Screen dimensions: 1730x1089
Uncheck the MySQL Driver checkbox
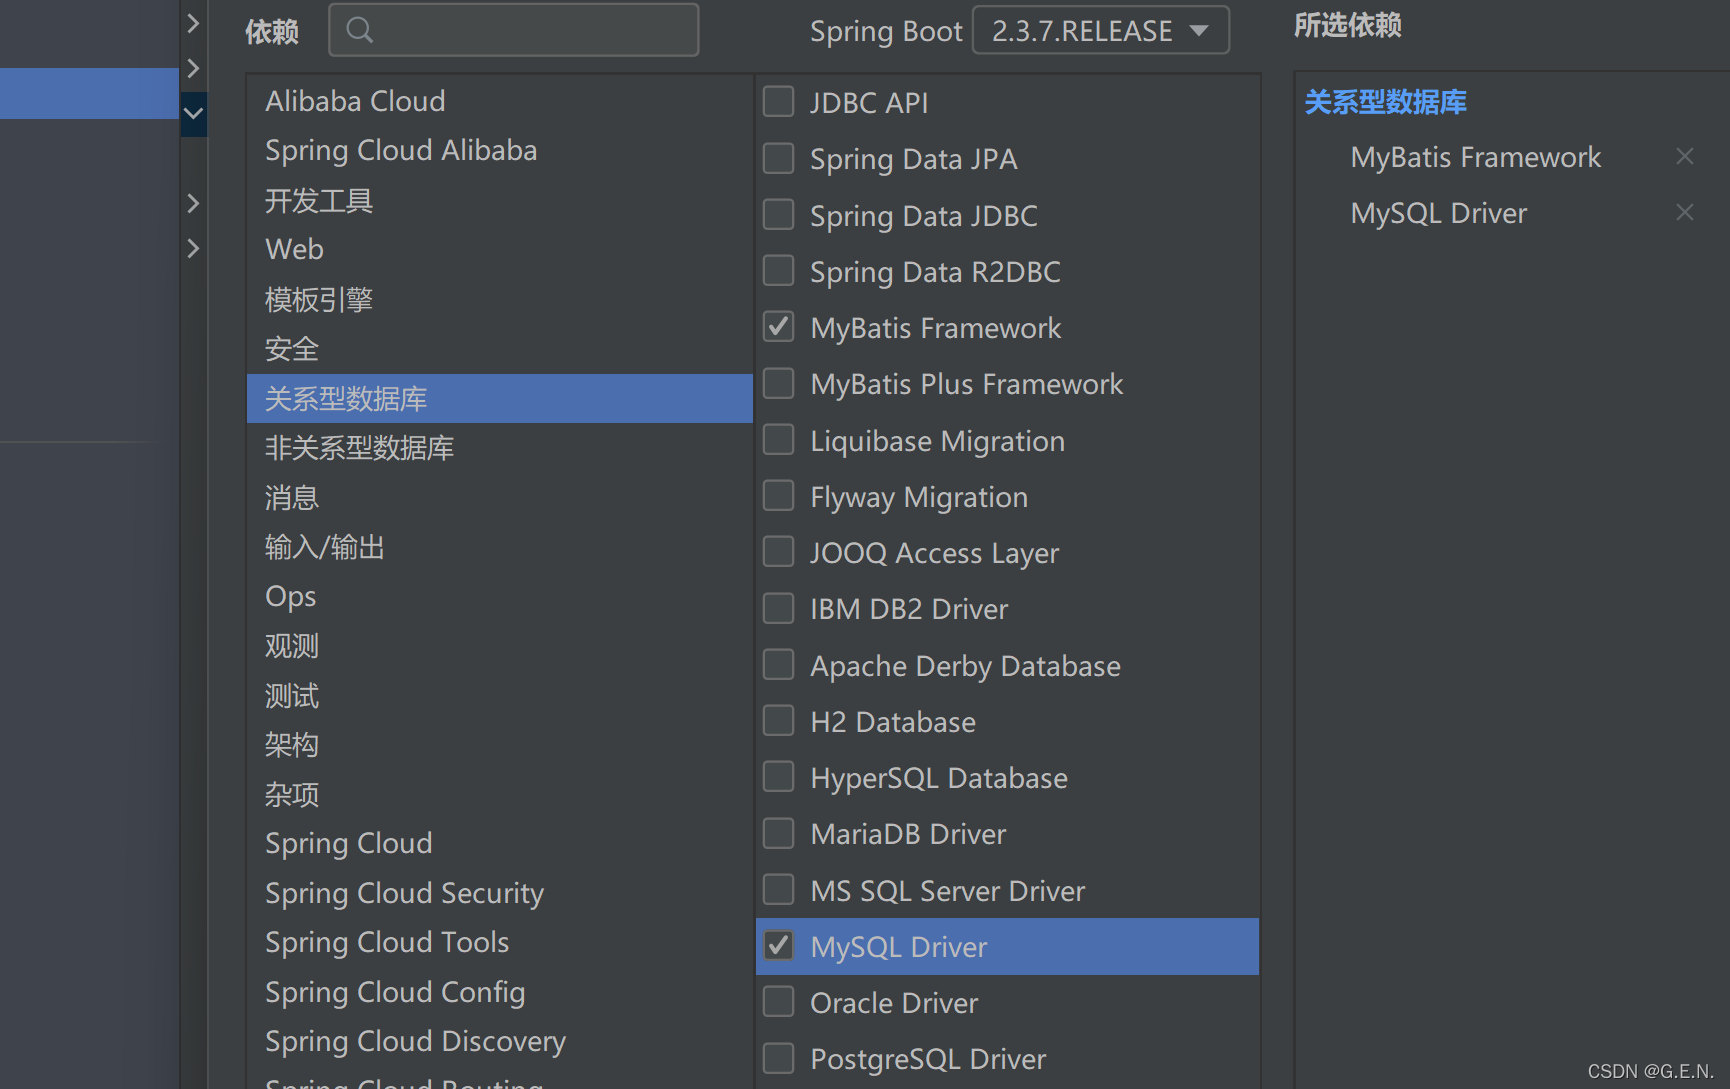(778, 946)
